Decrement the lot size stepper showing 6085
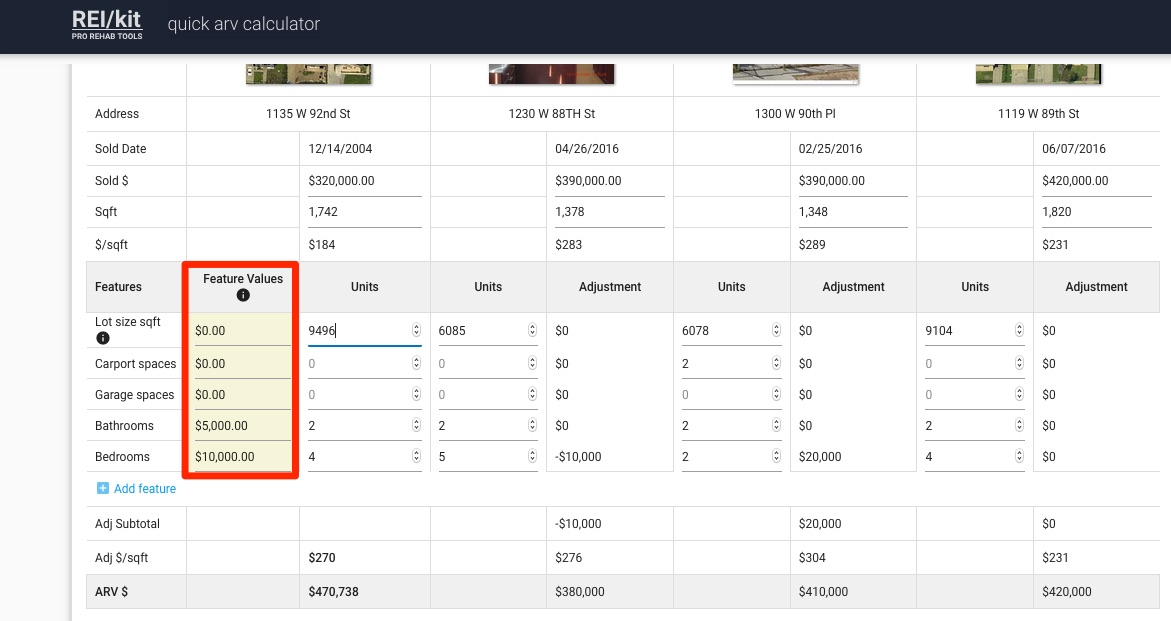The image size is (1171, 621). point(530,334)
